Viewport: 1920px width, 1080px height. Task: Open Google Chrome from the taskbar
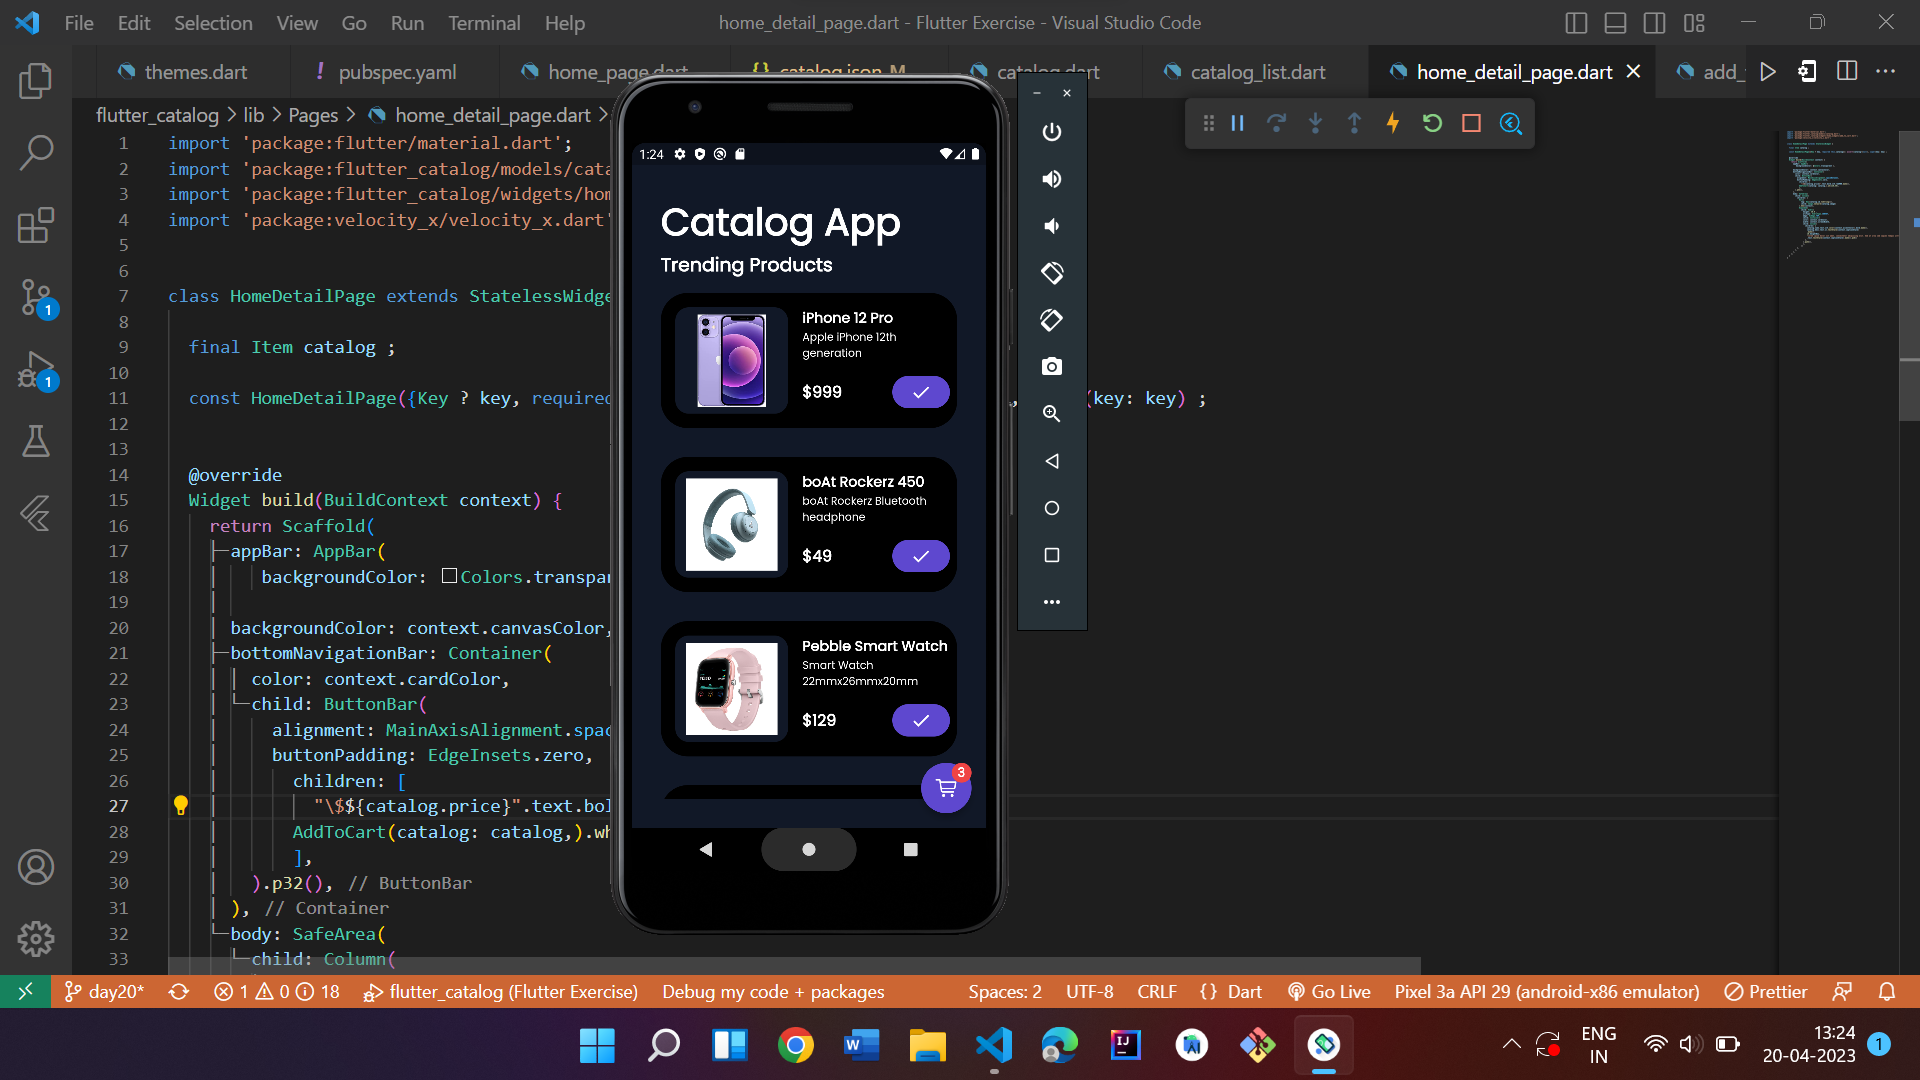pyautogui.click(x=795, y=1045)
